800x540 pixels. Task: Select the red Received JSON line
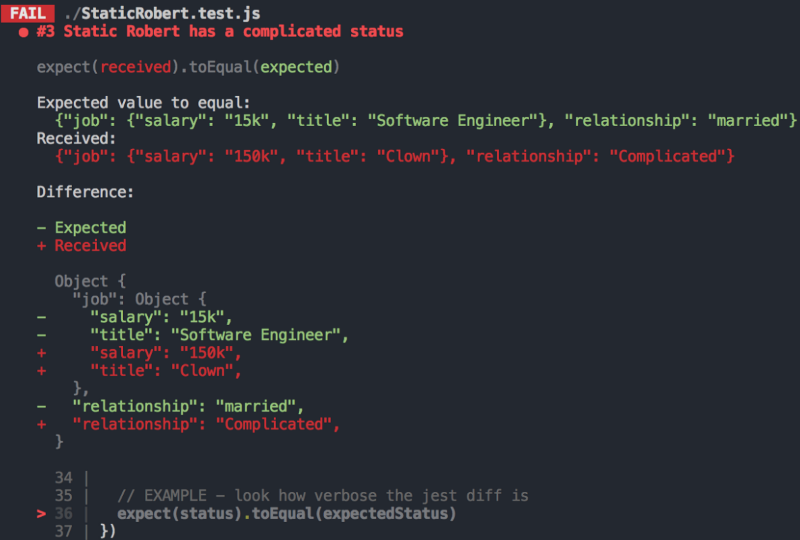(x=394, y=156)
